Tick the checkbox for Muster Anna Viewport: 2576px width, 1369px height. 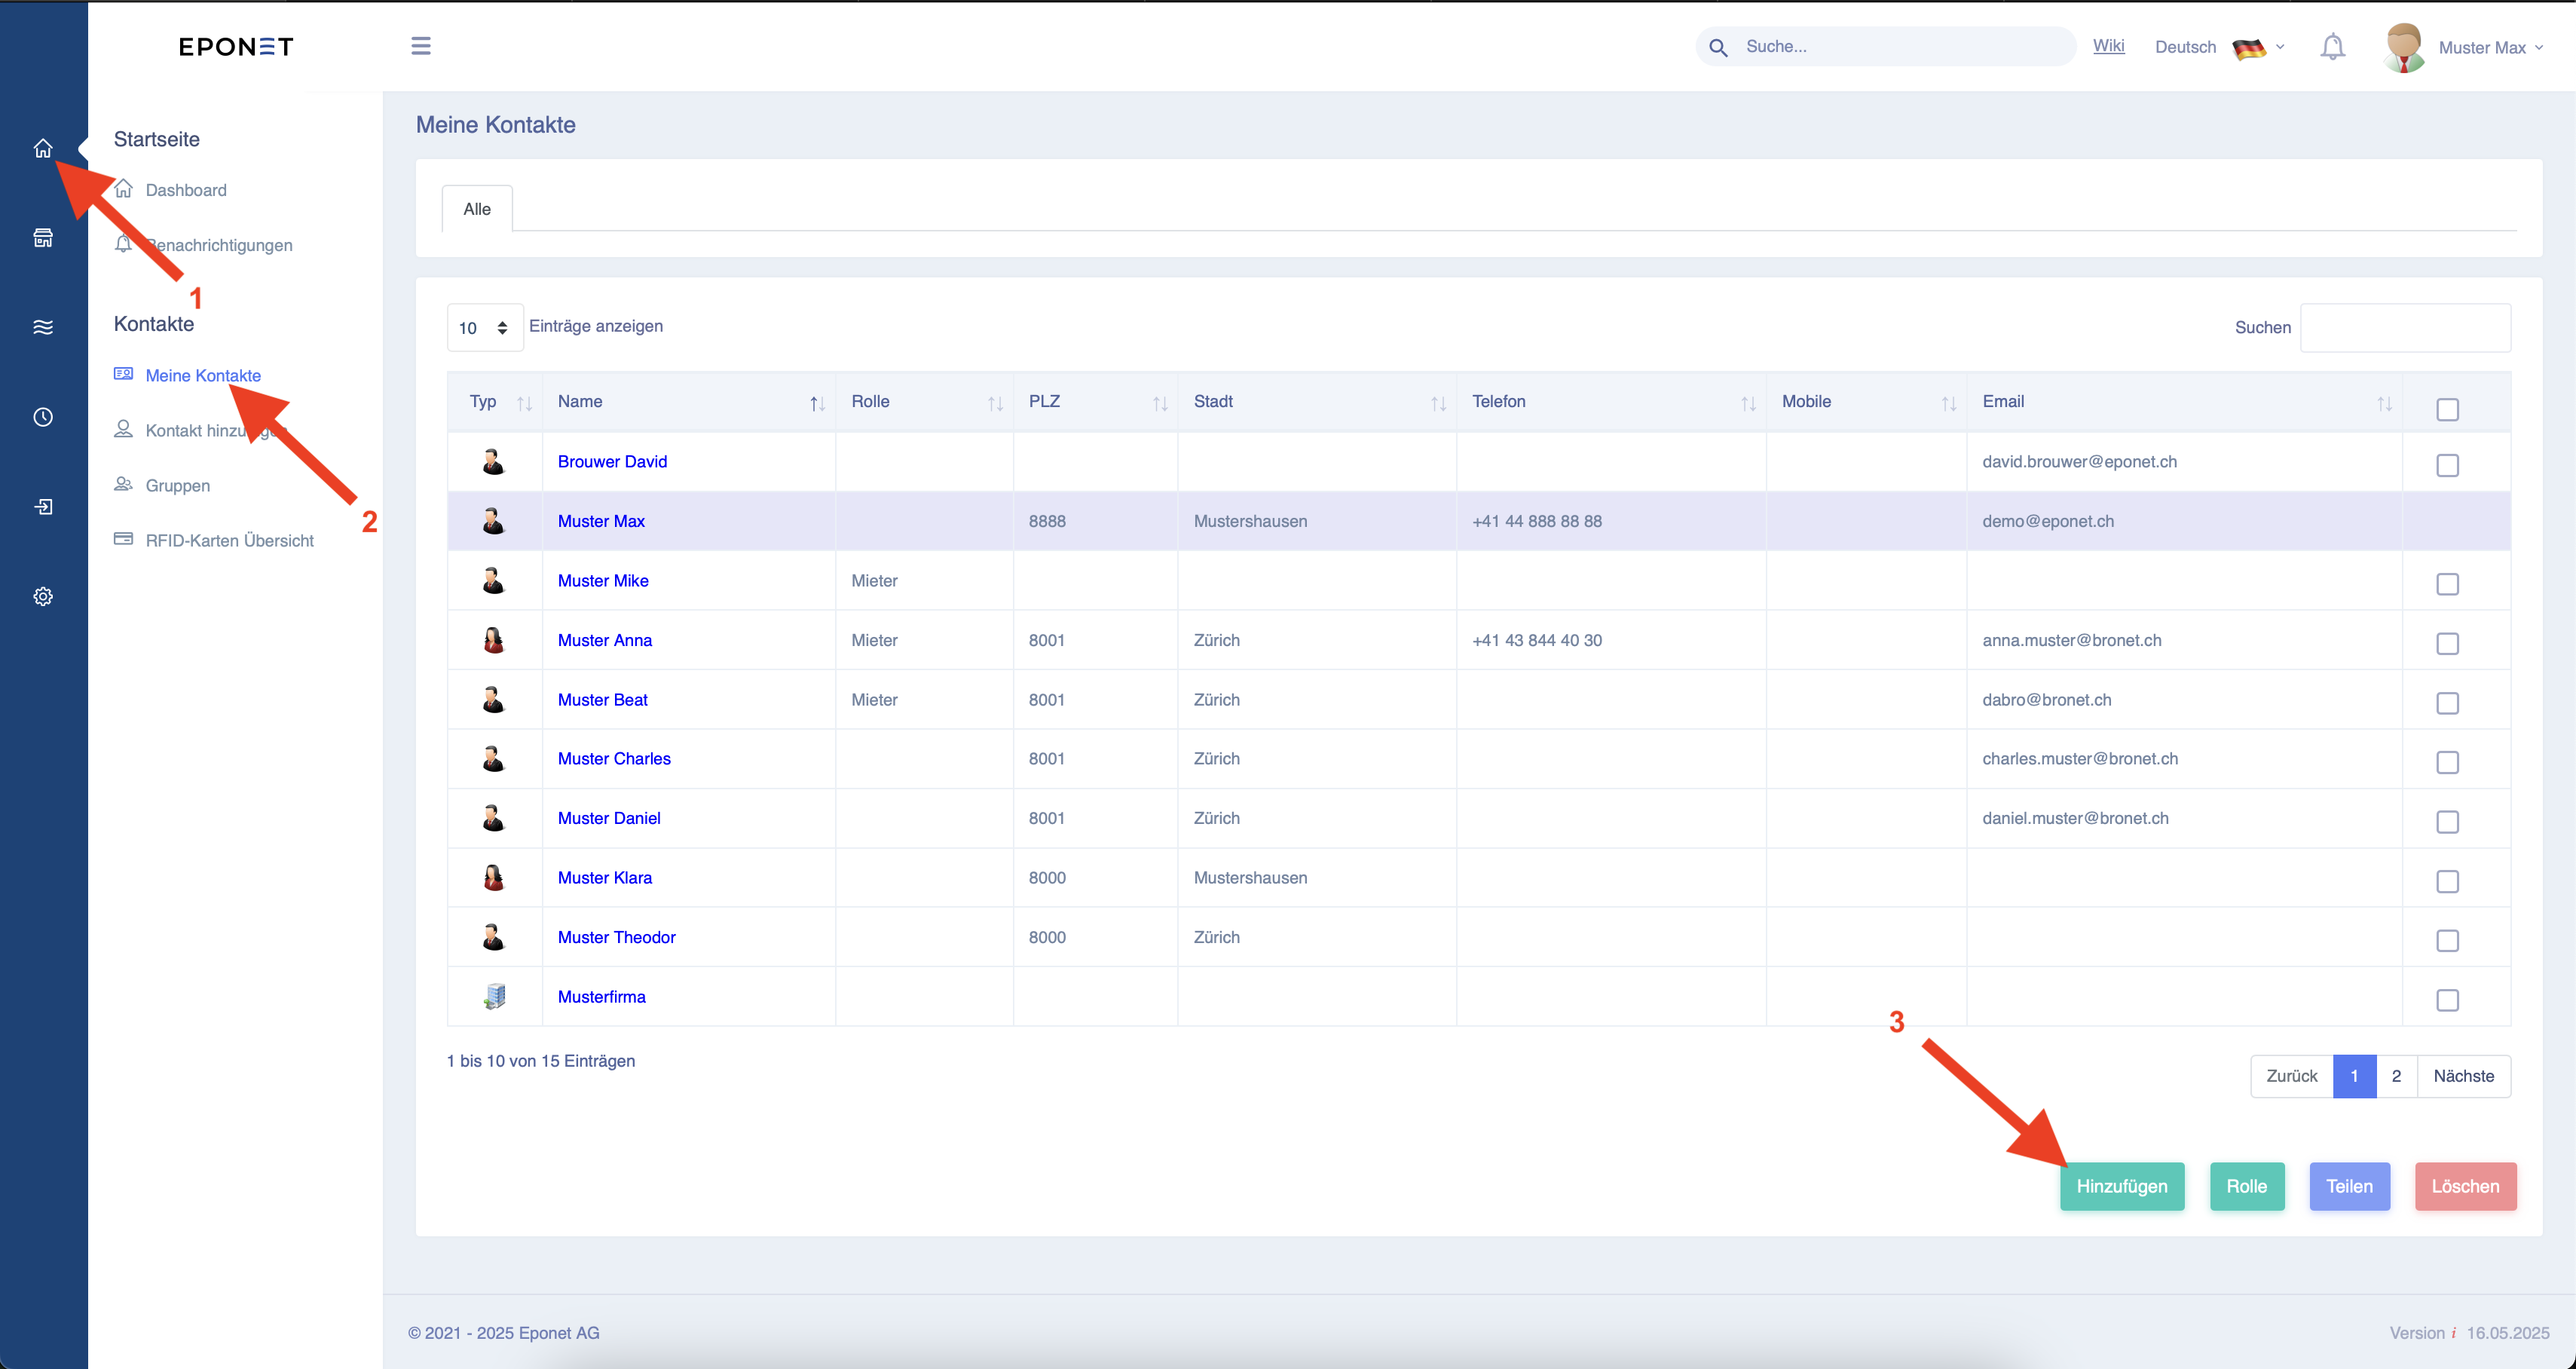2447,644
